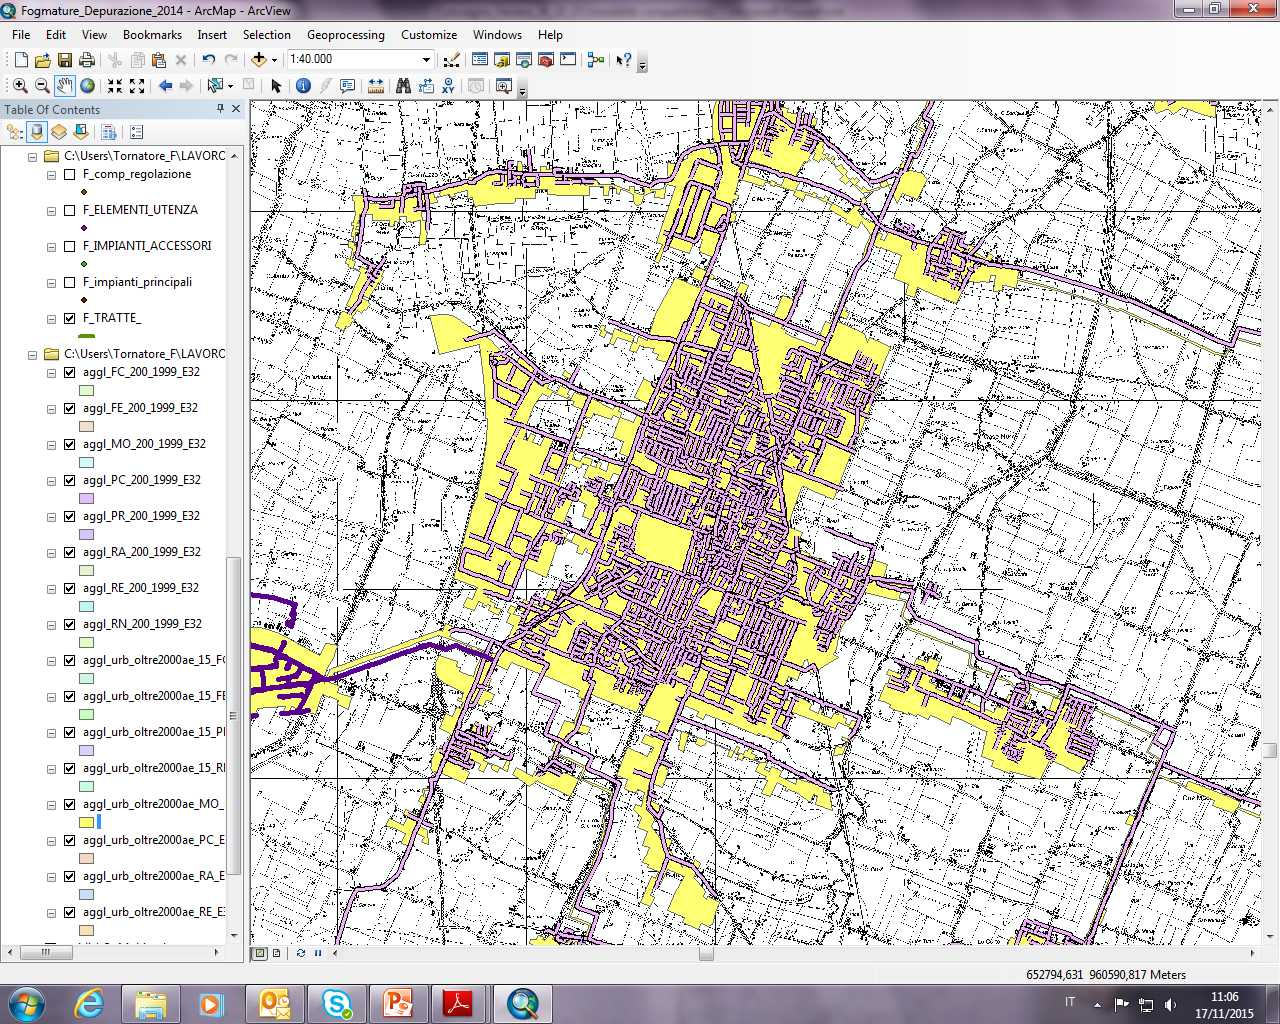Open the Select Features tool dropdown arrow
The image size is (1280, 1024).
pyautogui.click(x=230, y=86)
